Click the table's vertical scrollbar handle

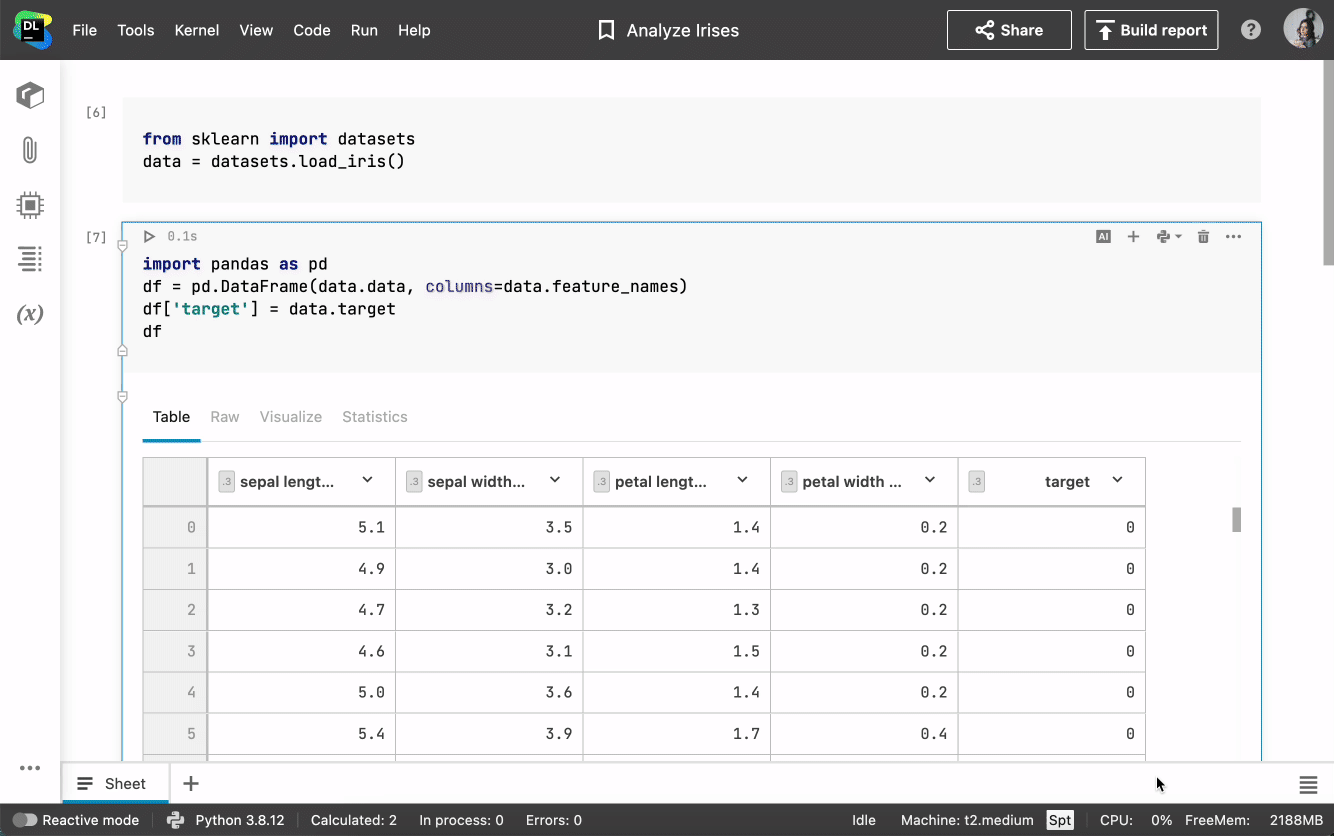pos(1236,520)
